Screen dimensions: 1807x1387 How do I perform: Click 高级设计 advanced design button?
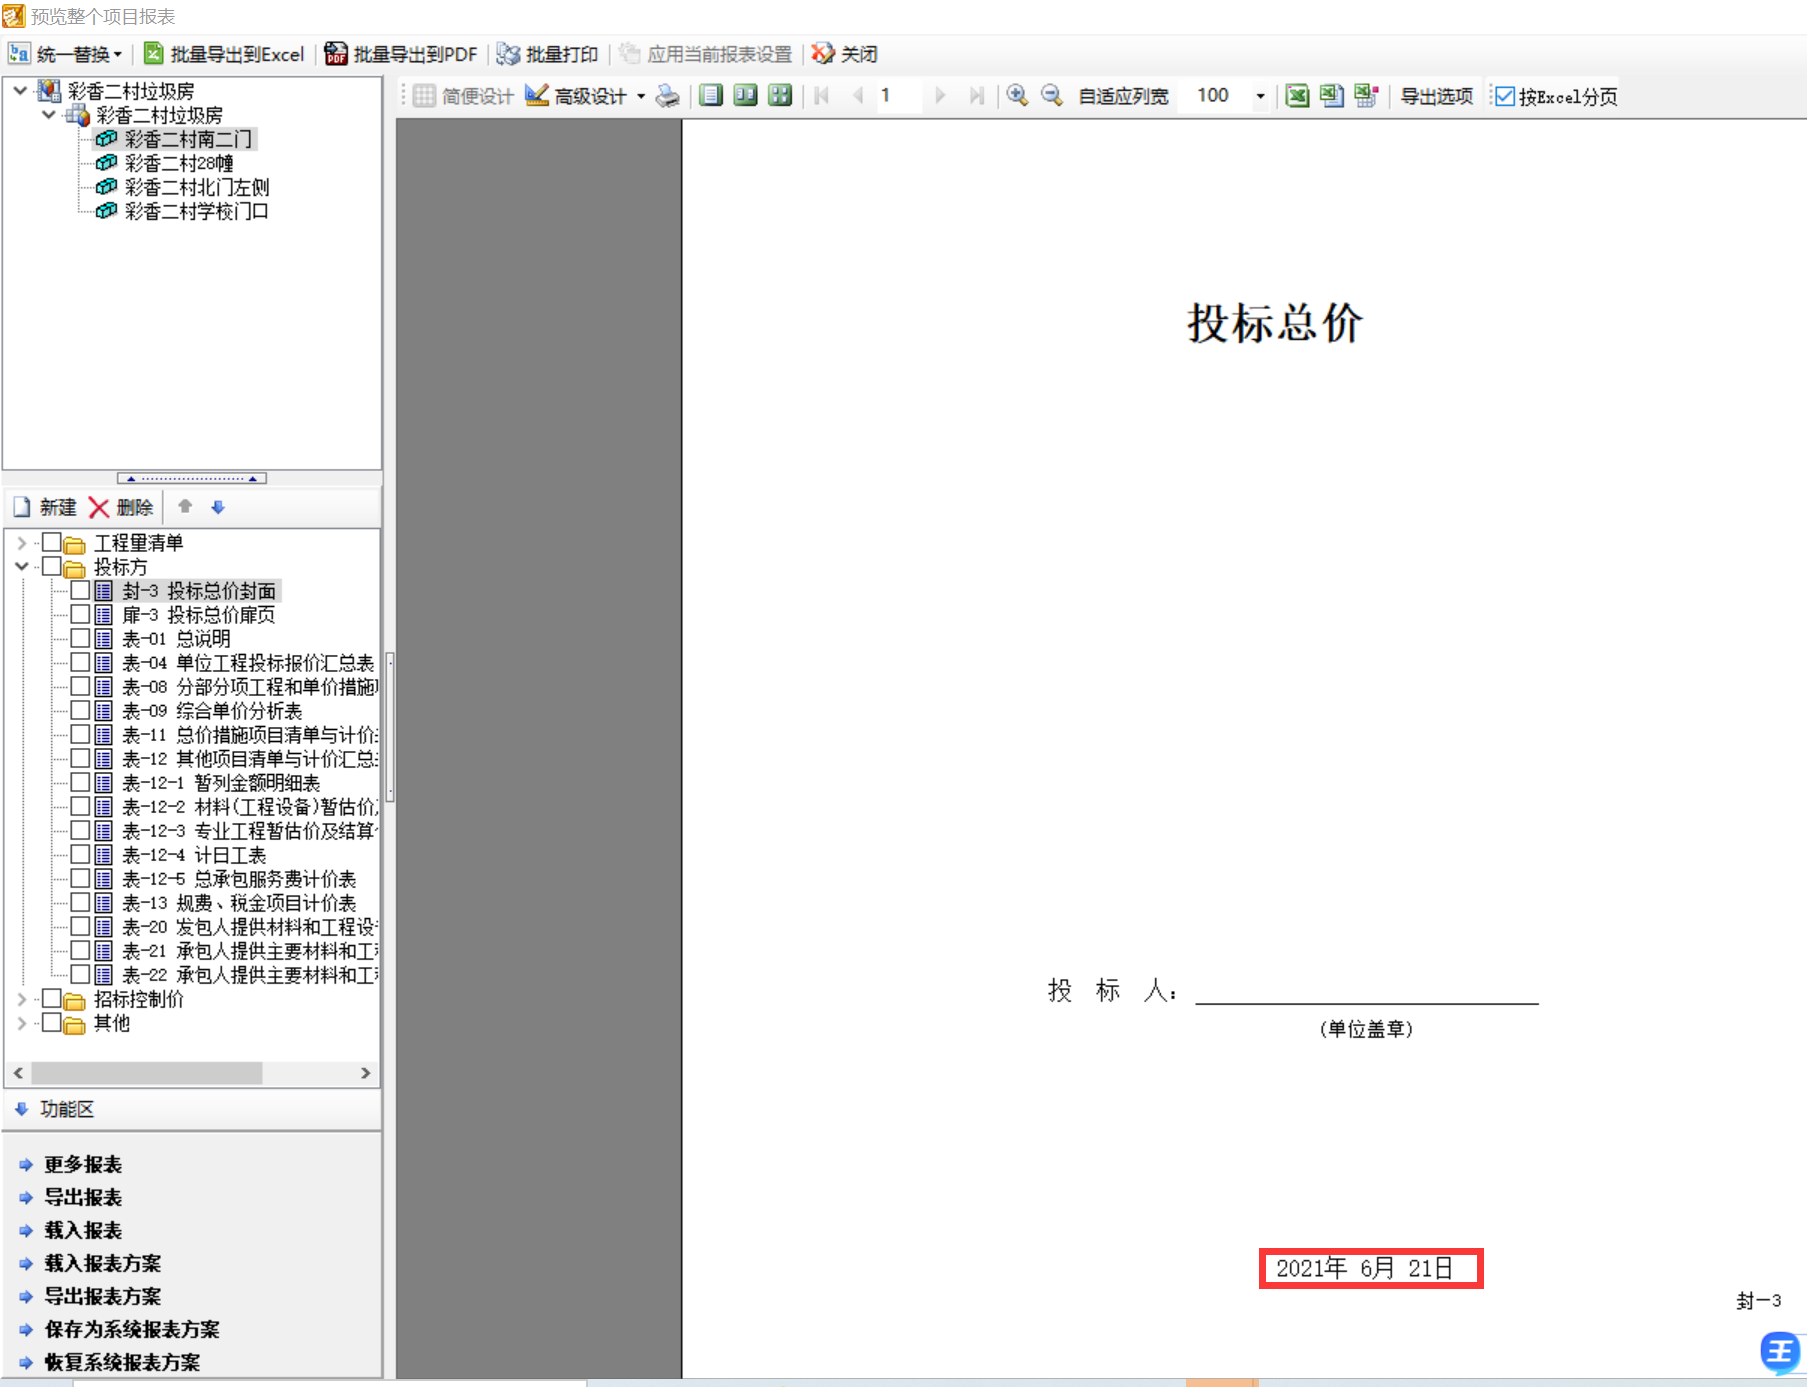pos(577,96)
